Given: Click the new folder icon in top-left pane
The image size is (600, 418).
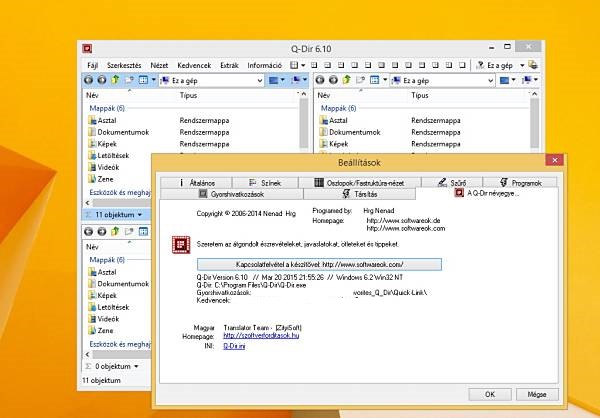Looking at the screenshot, I should (129, 80).
